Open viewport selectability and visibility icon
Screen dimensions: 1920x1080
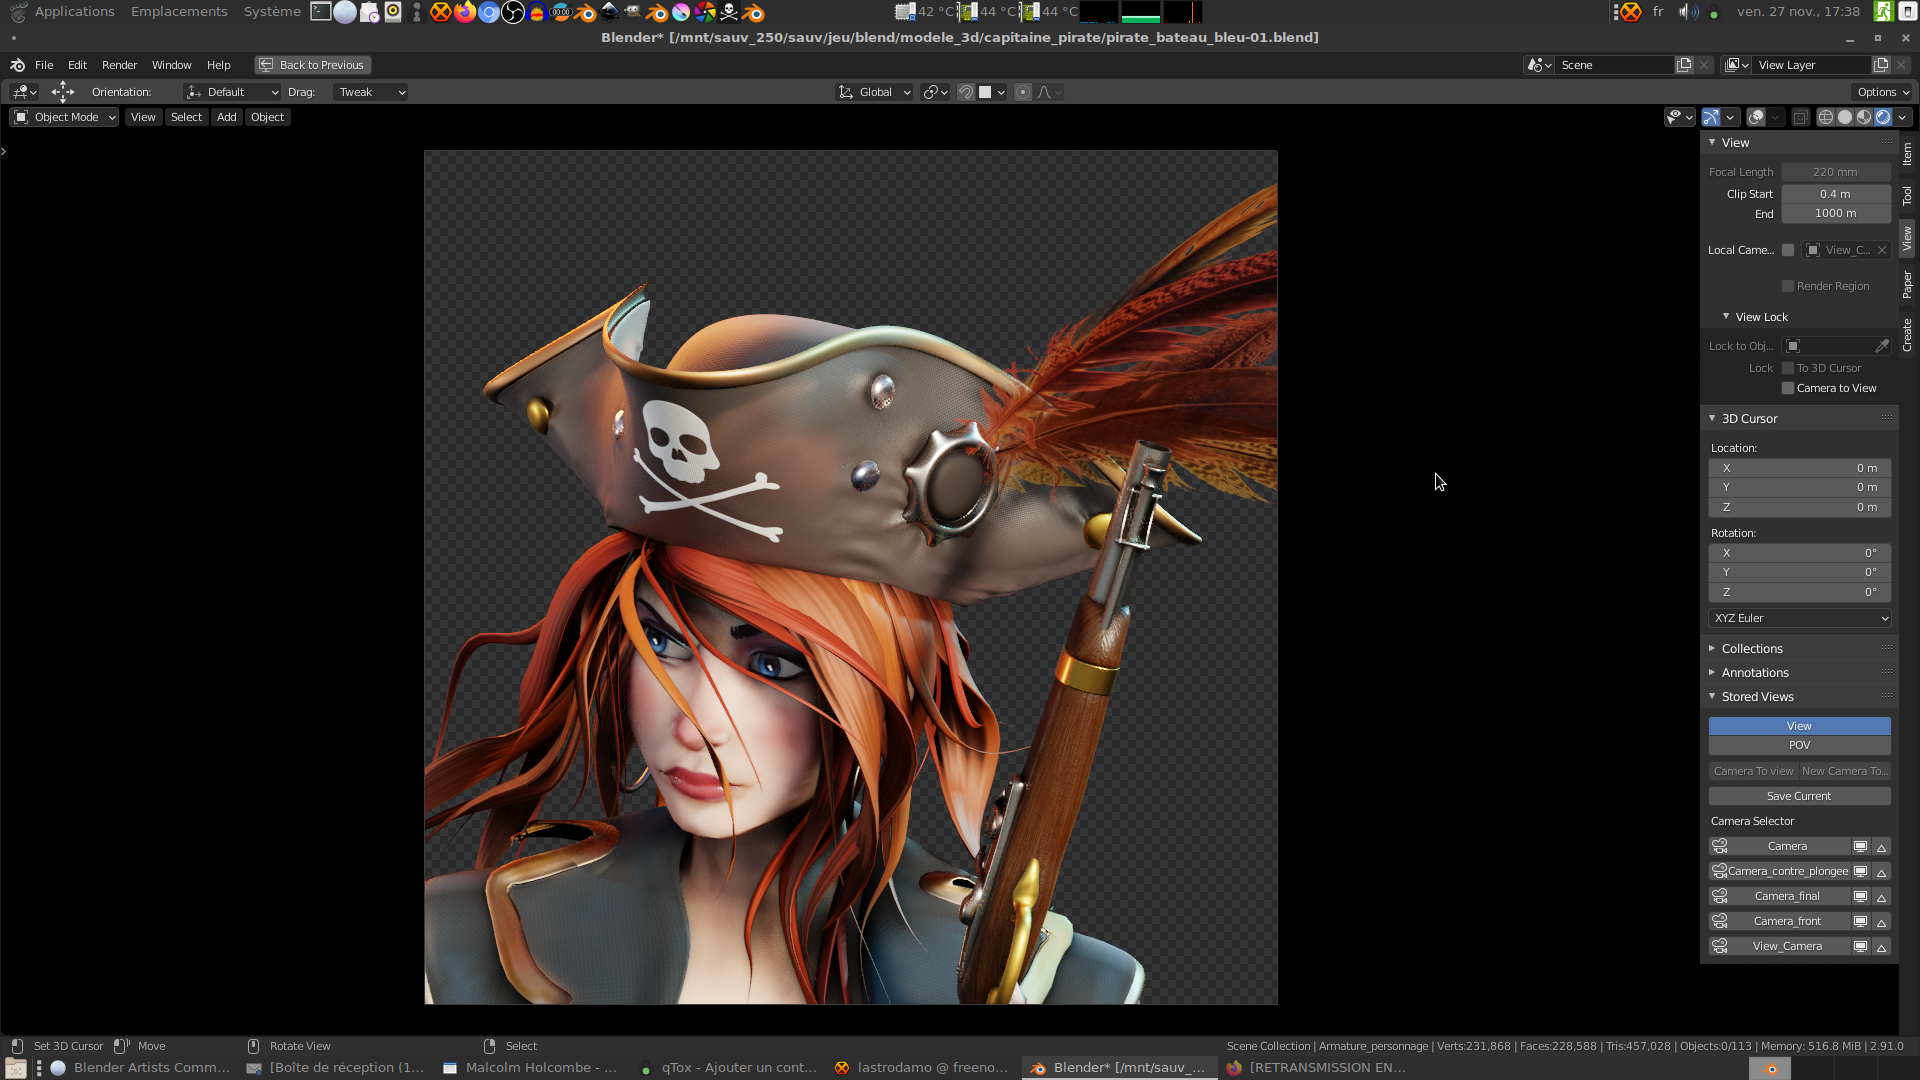point(1679,117)
